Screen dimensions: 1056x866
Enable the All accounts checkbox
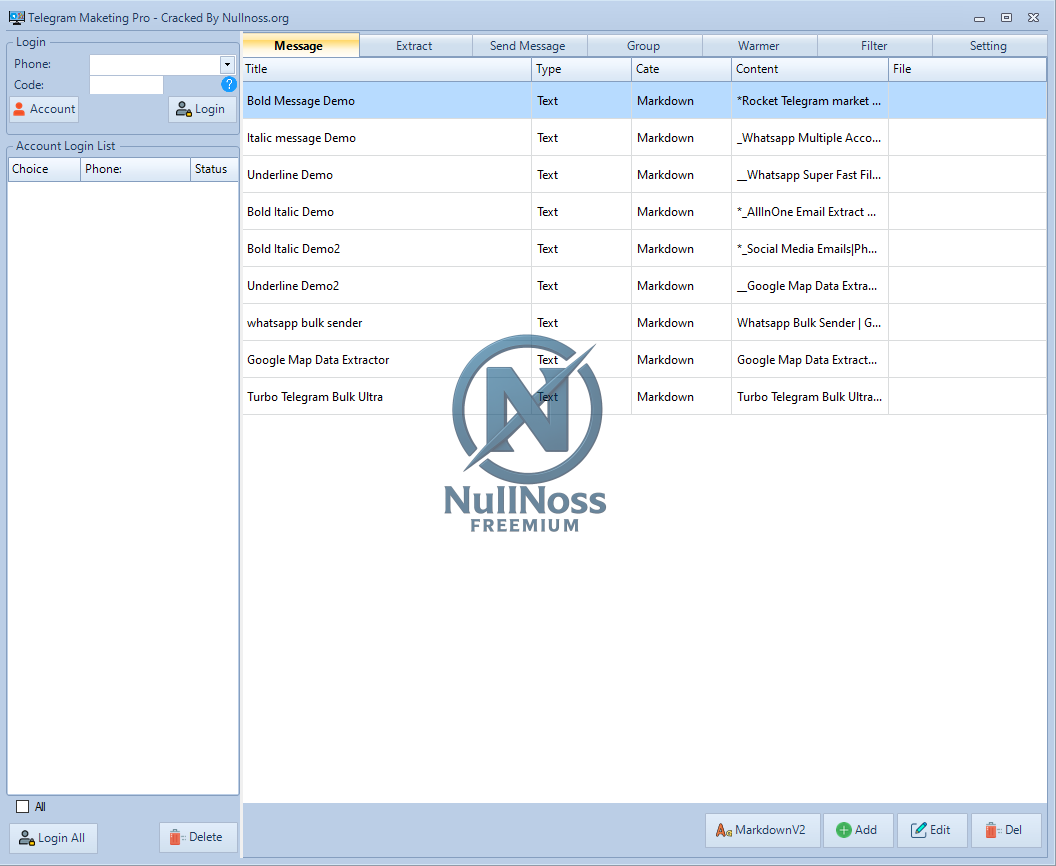tap(23, 807)
